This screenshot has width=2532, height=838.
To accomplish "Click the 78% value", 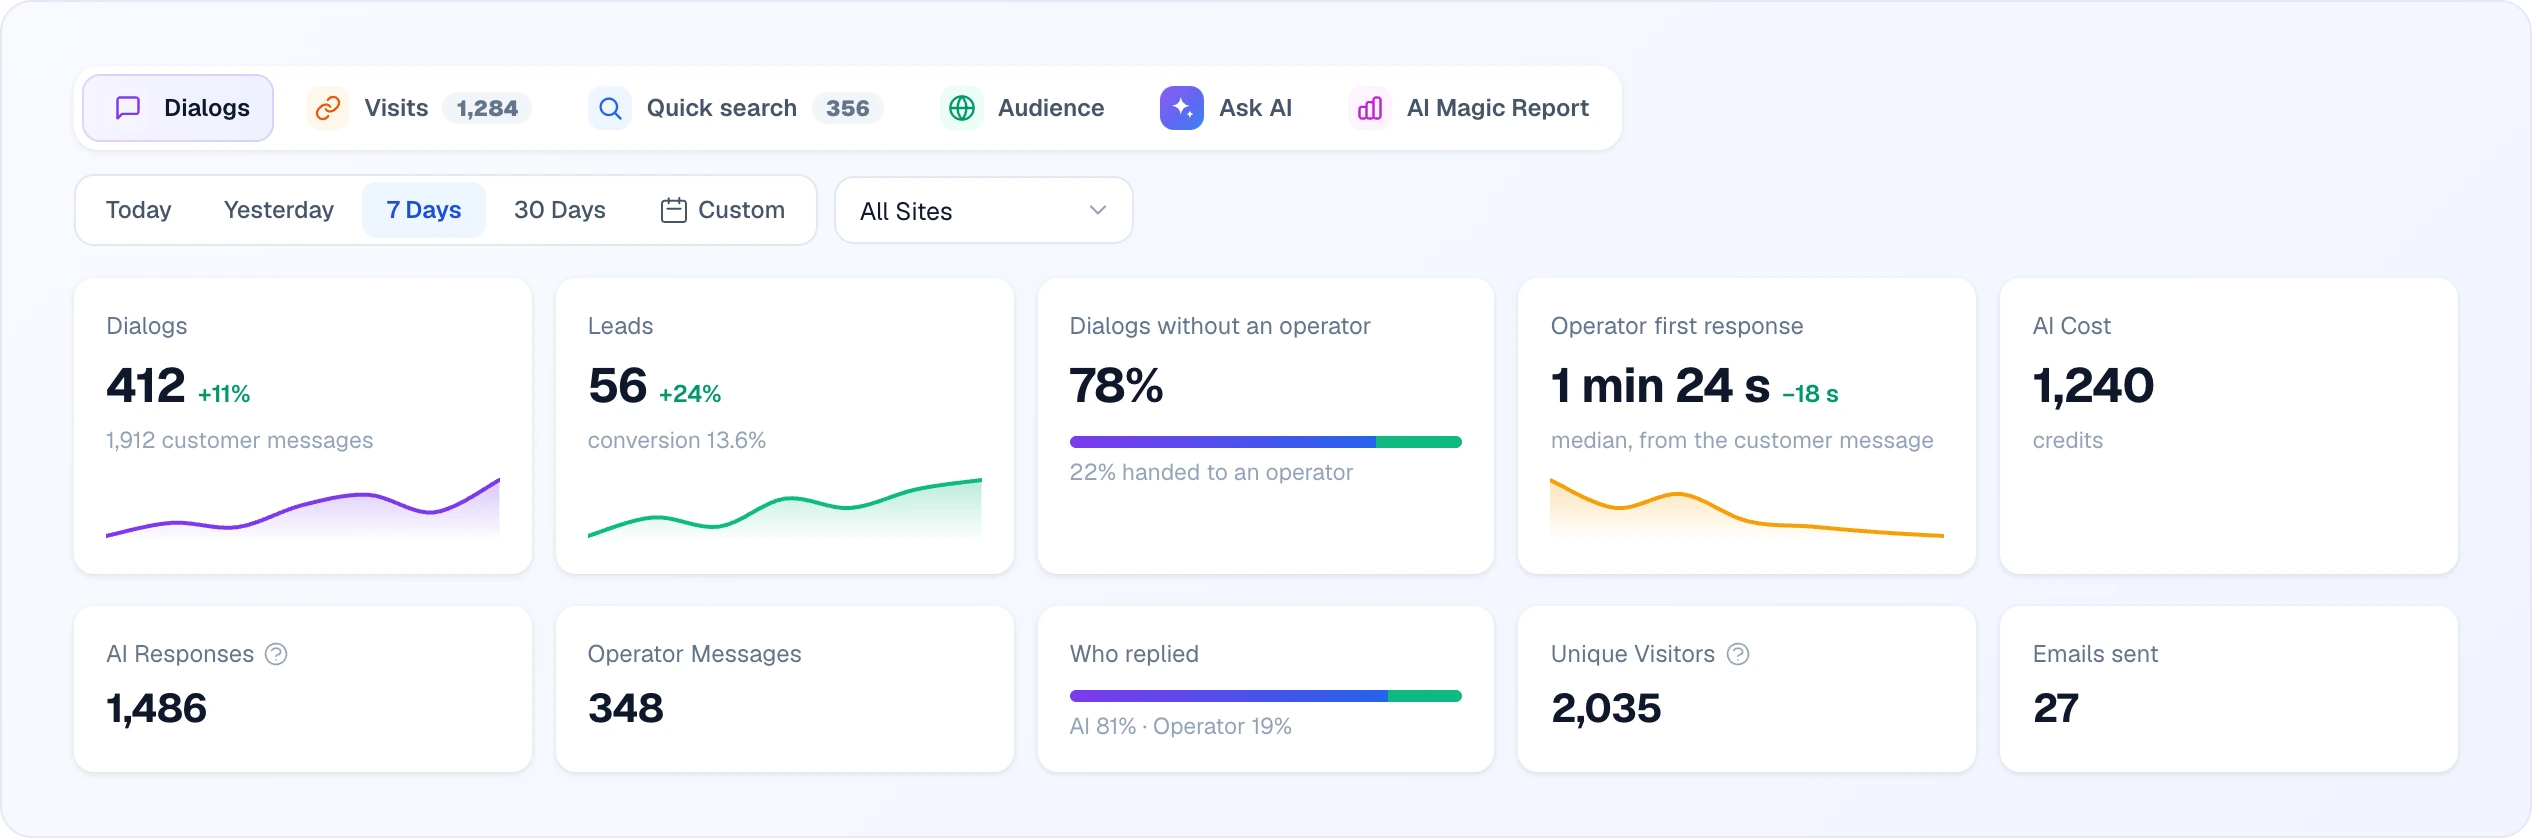I will pyautogui.click(x=1117, y=386).
